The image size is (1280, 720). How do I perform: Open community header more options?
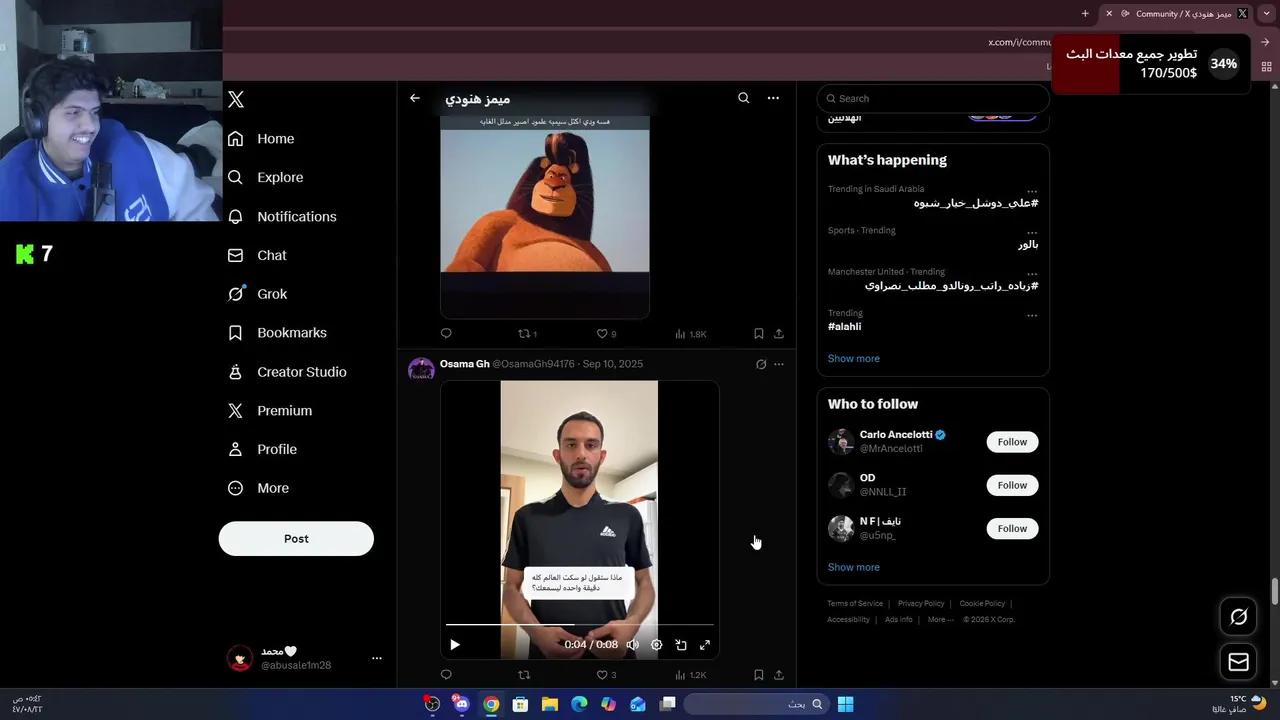(x=773, y=98)
